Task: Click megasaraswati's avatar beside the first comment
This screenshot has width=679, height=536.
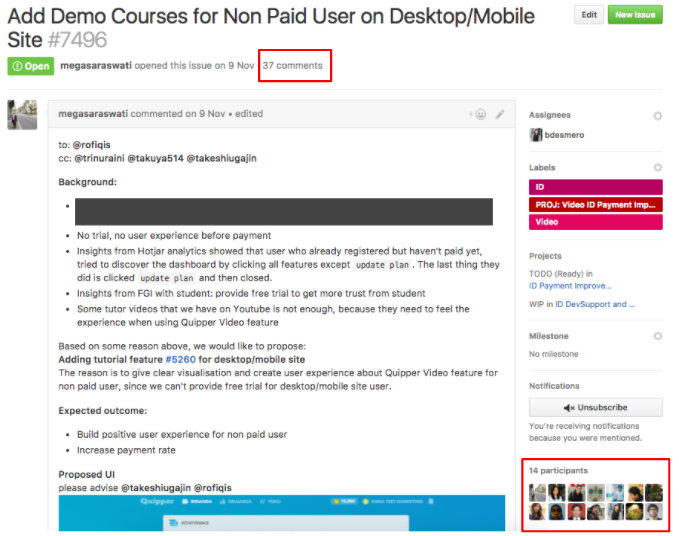Action: point(22,115)
